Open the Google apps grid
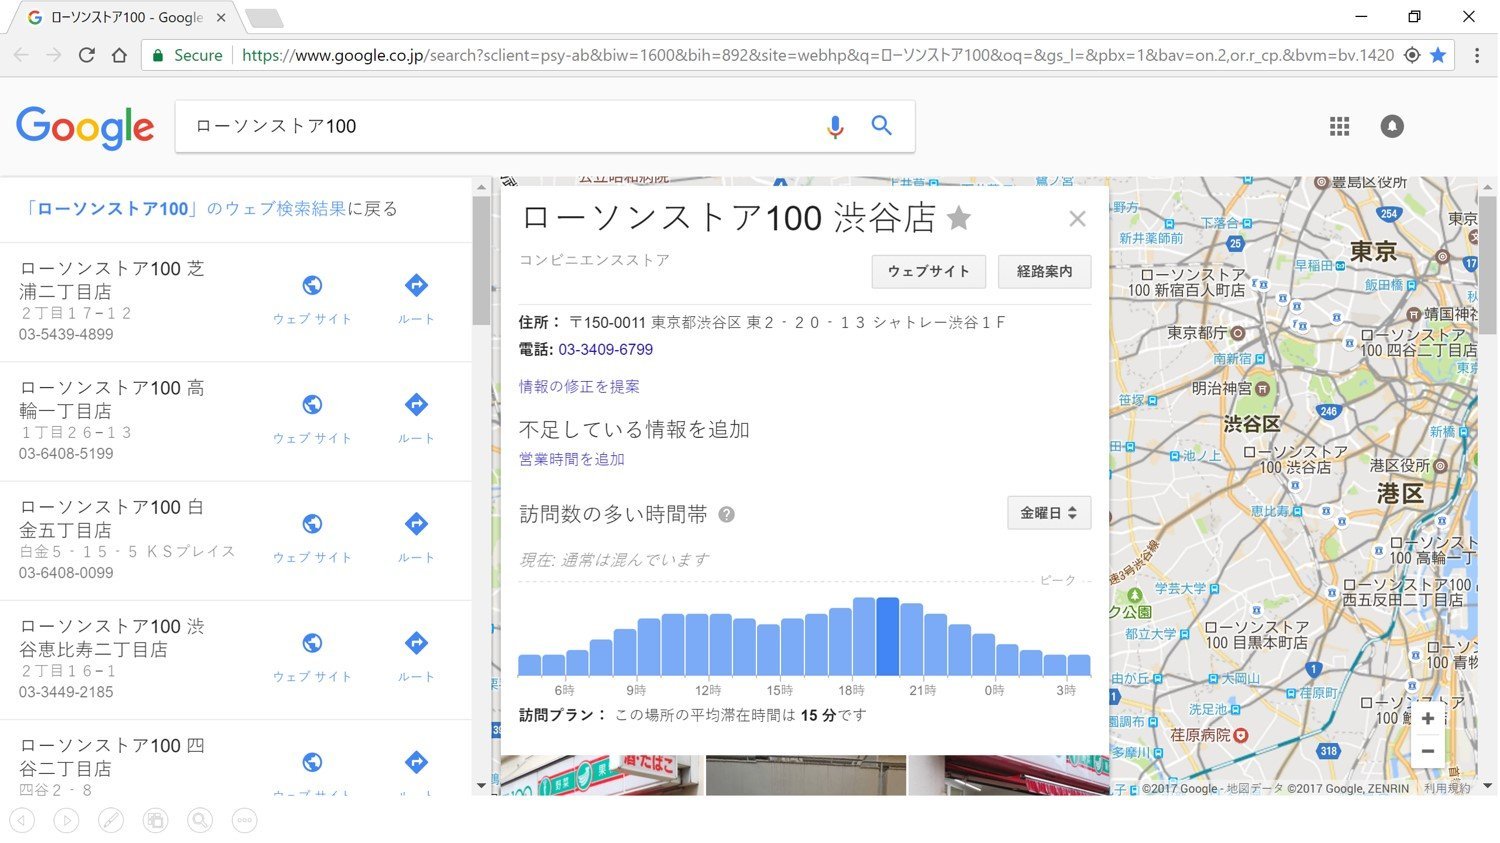This screenshot has width=1500, height=843. coord(1339,126)
